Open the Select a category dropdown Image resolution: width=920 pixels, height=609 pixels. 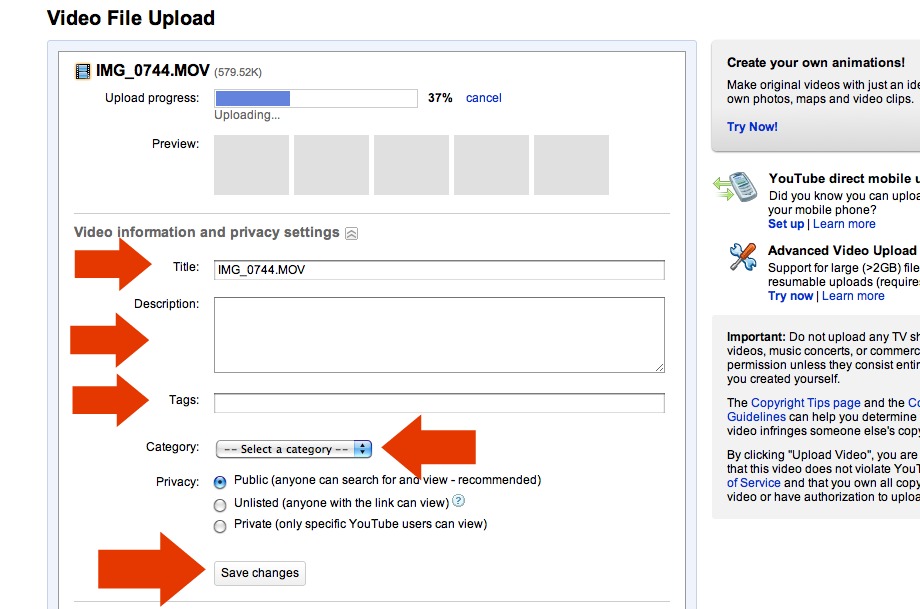[x=294, y=449]
